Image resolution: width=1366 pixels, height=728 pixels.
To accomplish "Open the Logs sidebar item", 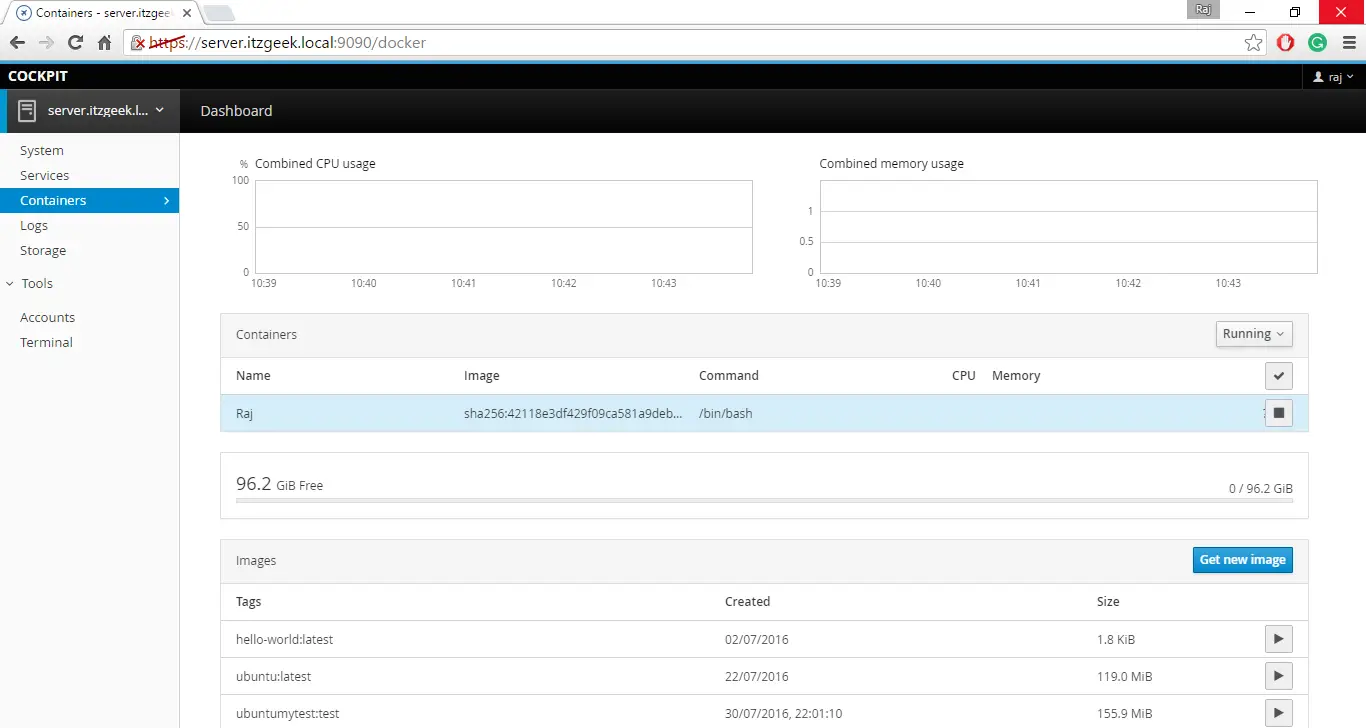I will (34, 226).
